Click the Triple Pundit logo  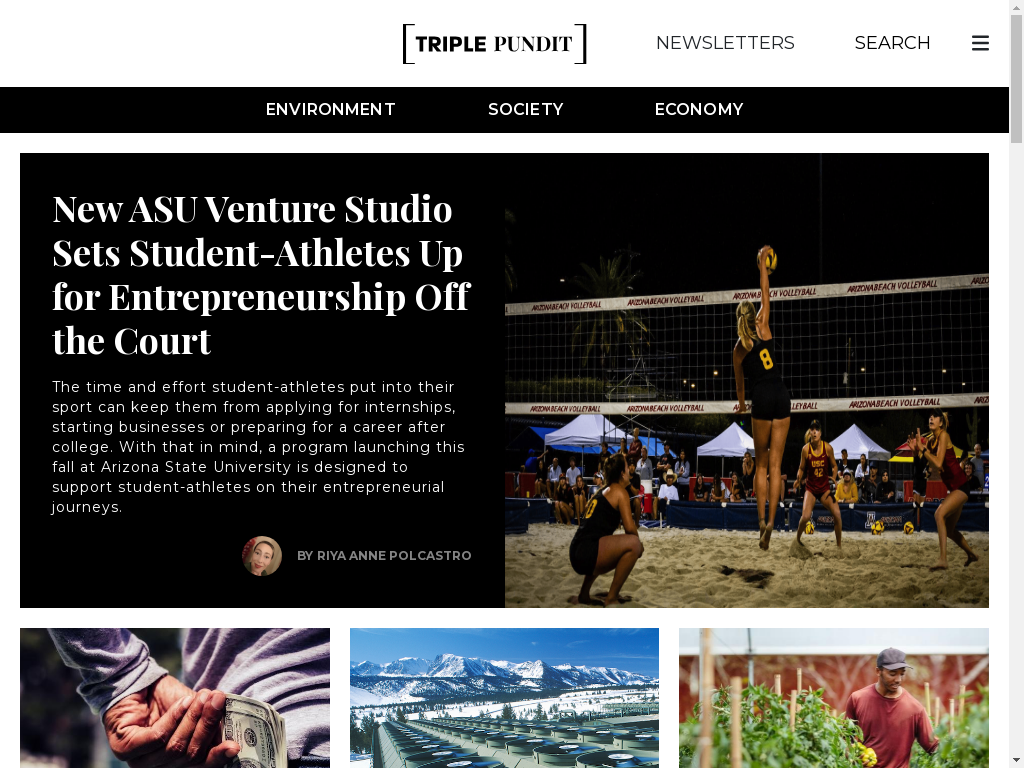coord(494,44)
